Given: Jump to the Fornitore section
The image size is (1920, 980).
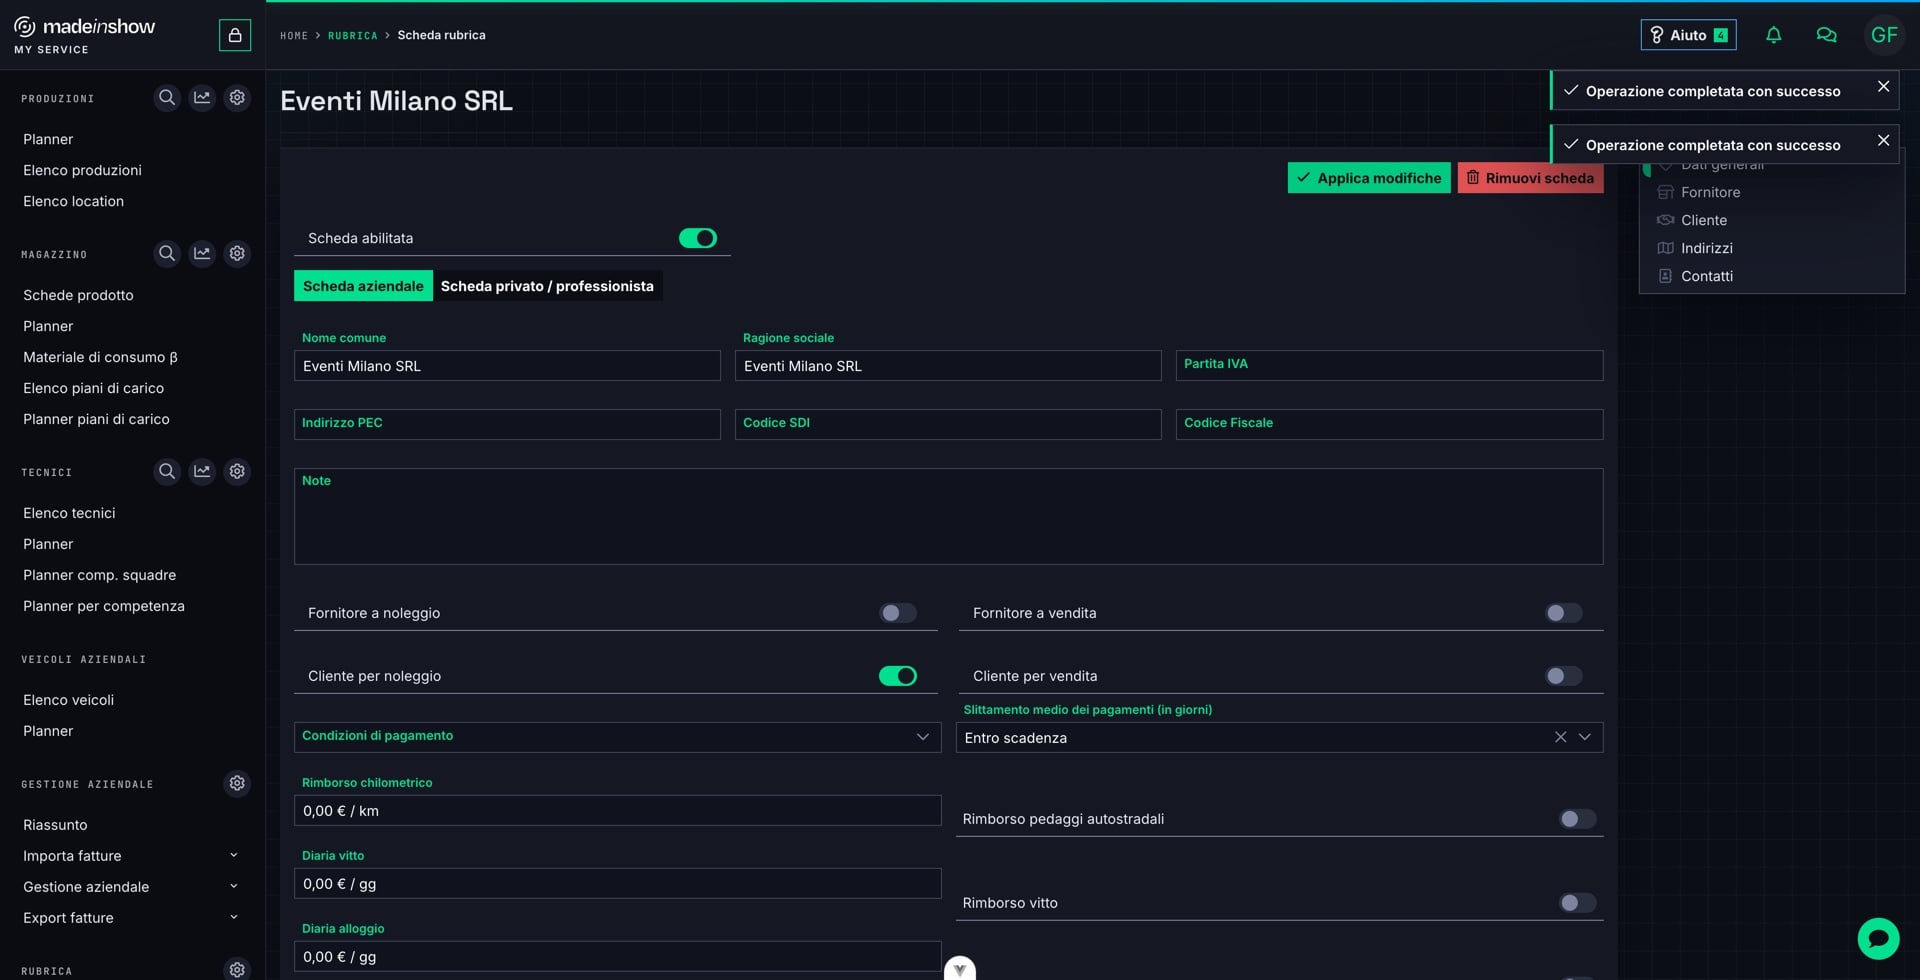Looking at the screenshot, I should click(x=1710, y=192).
